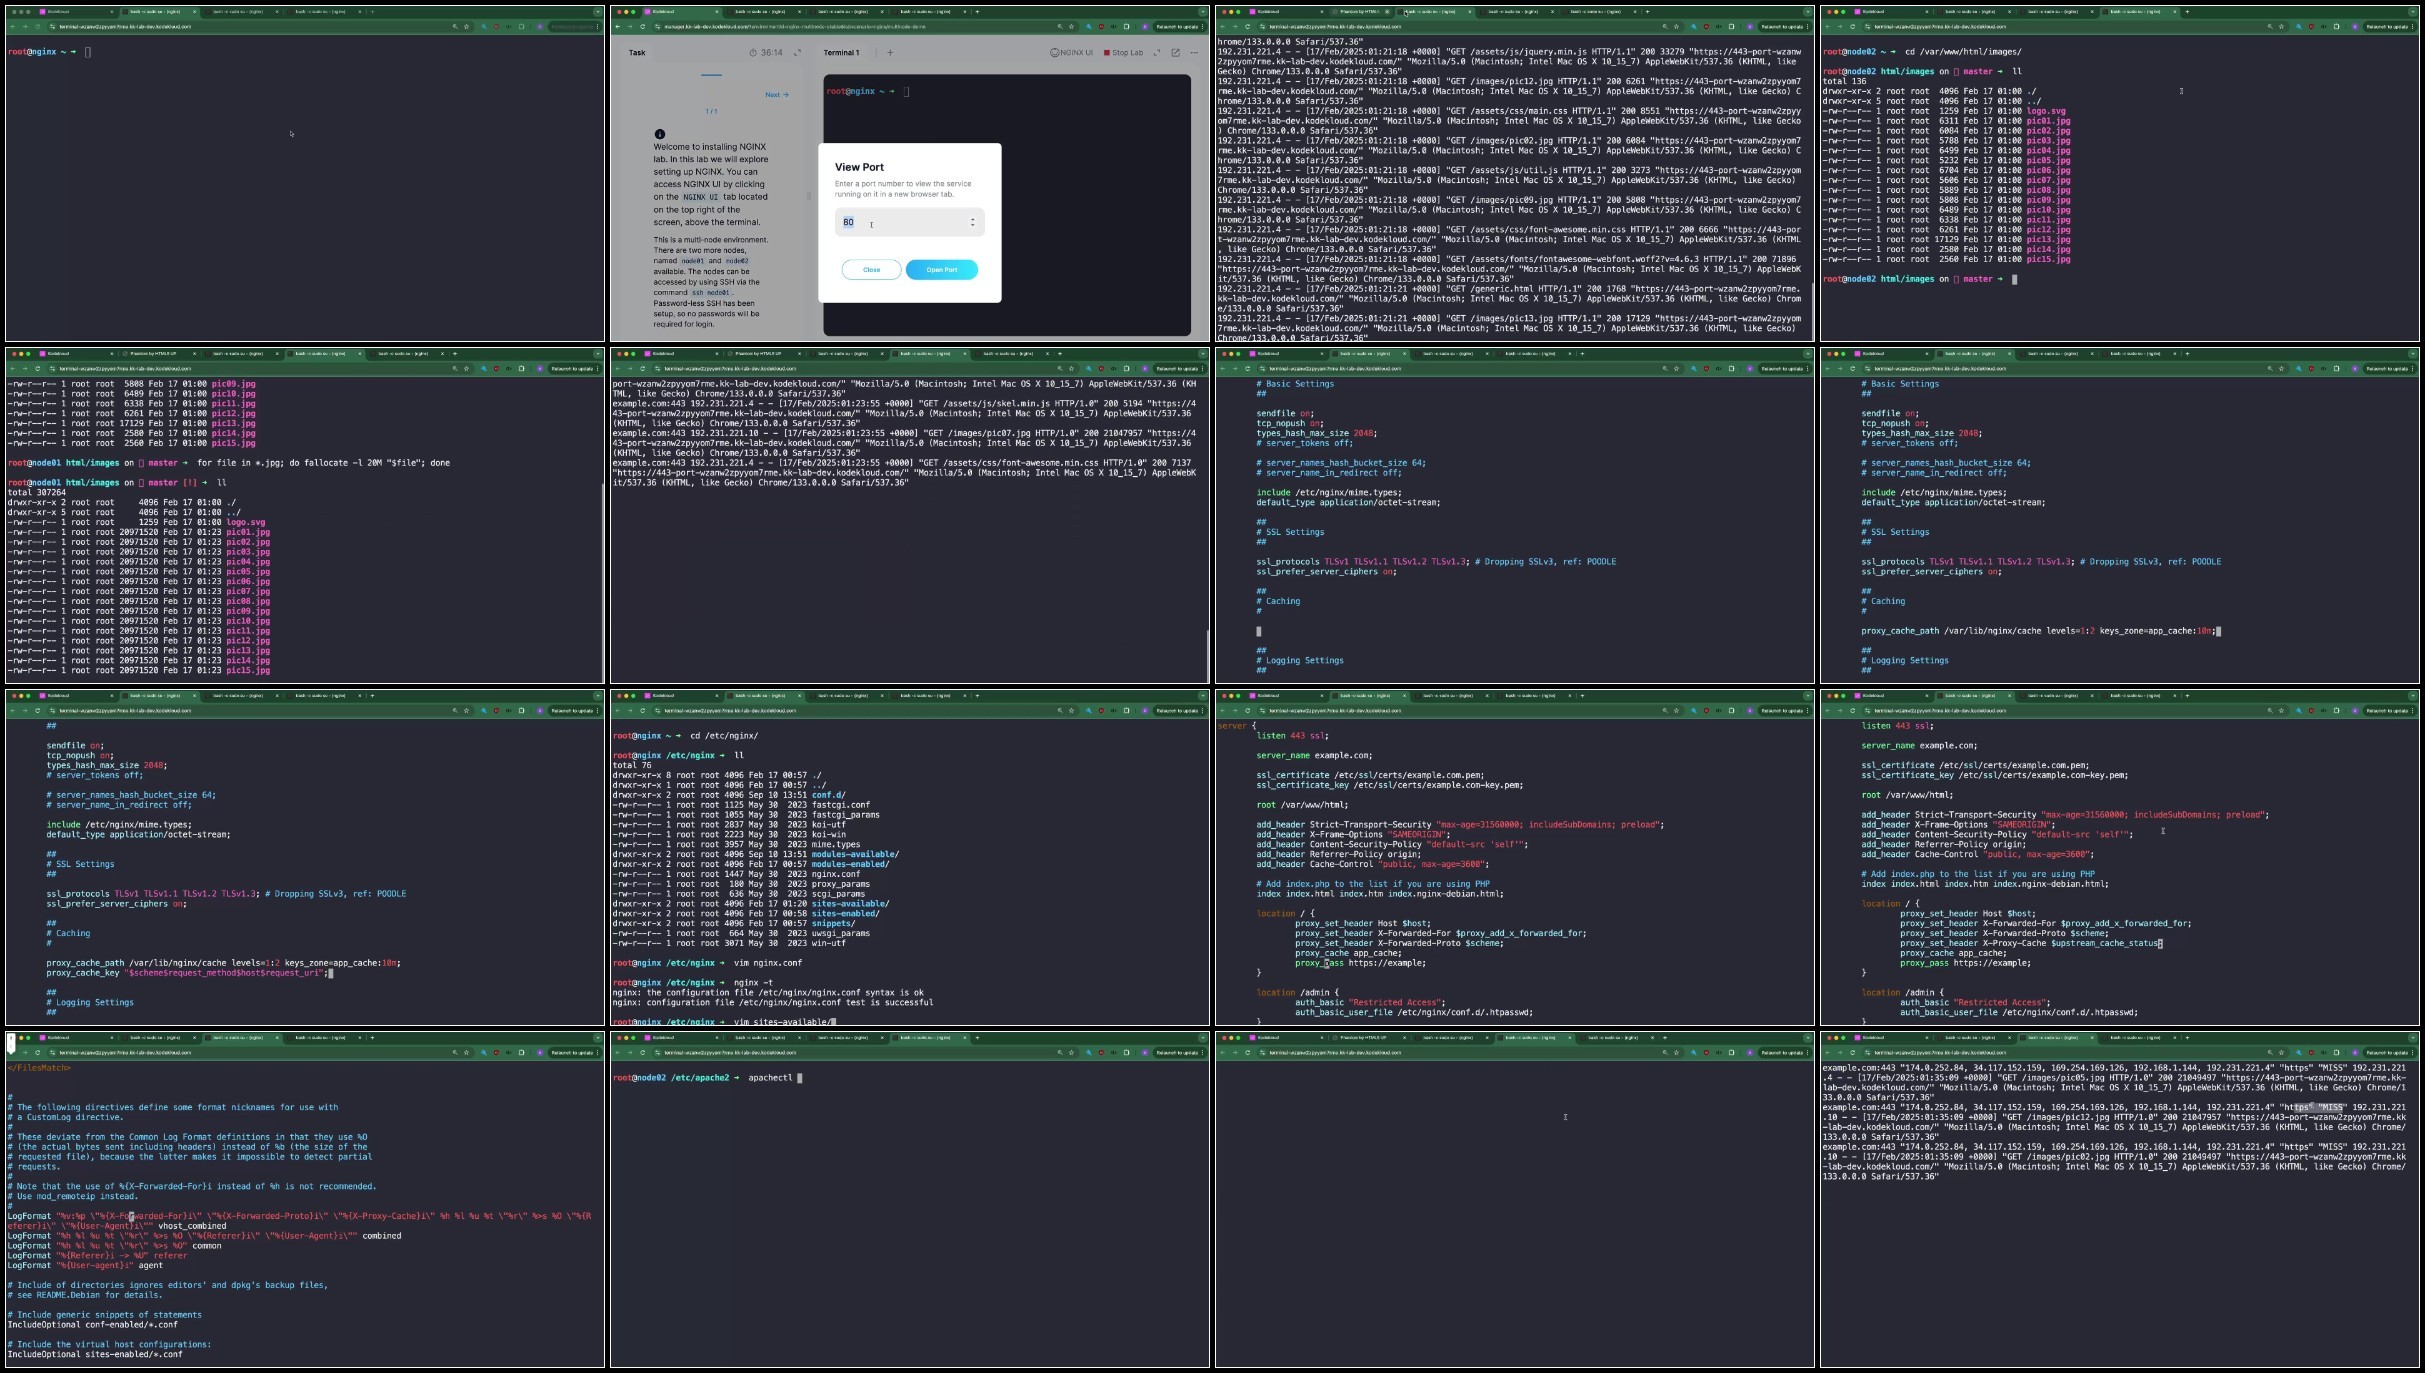The width and height of the screenshot is (2425, 1373).
Task: Select the Task tab in the lab panel
Action: pyautogui.click(x=637, y=53)
